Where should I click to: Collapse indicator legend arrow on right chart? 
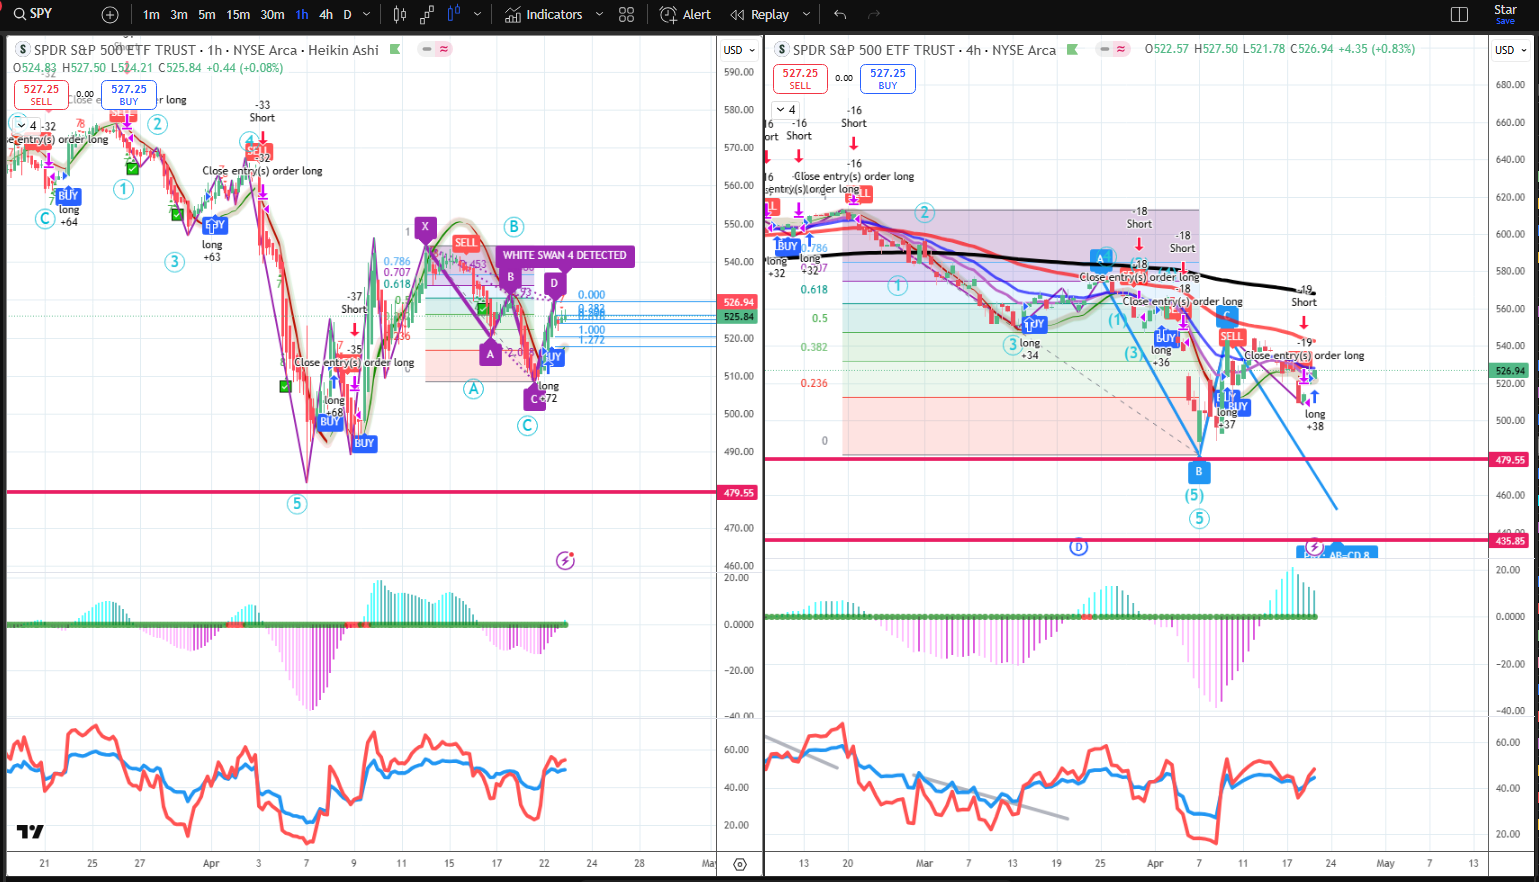pyautogui.click(x=781, y=110)
